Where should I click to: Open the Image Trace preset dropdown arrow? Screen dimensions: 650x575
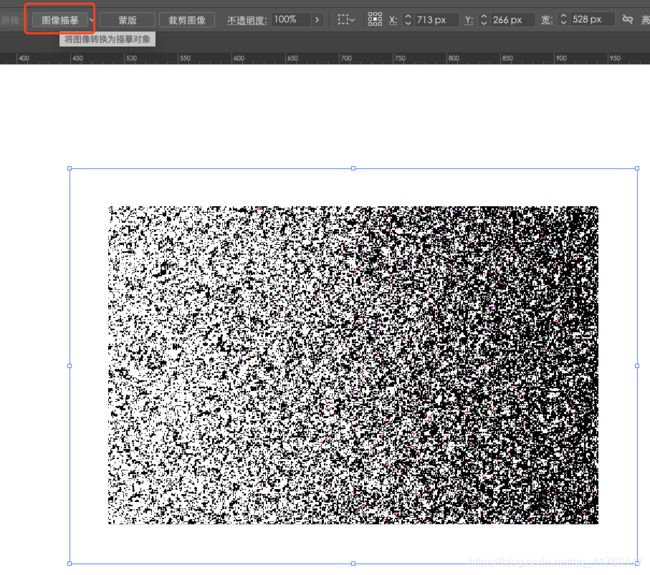pos(92,20)
